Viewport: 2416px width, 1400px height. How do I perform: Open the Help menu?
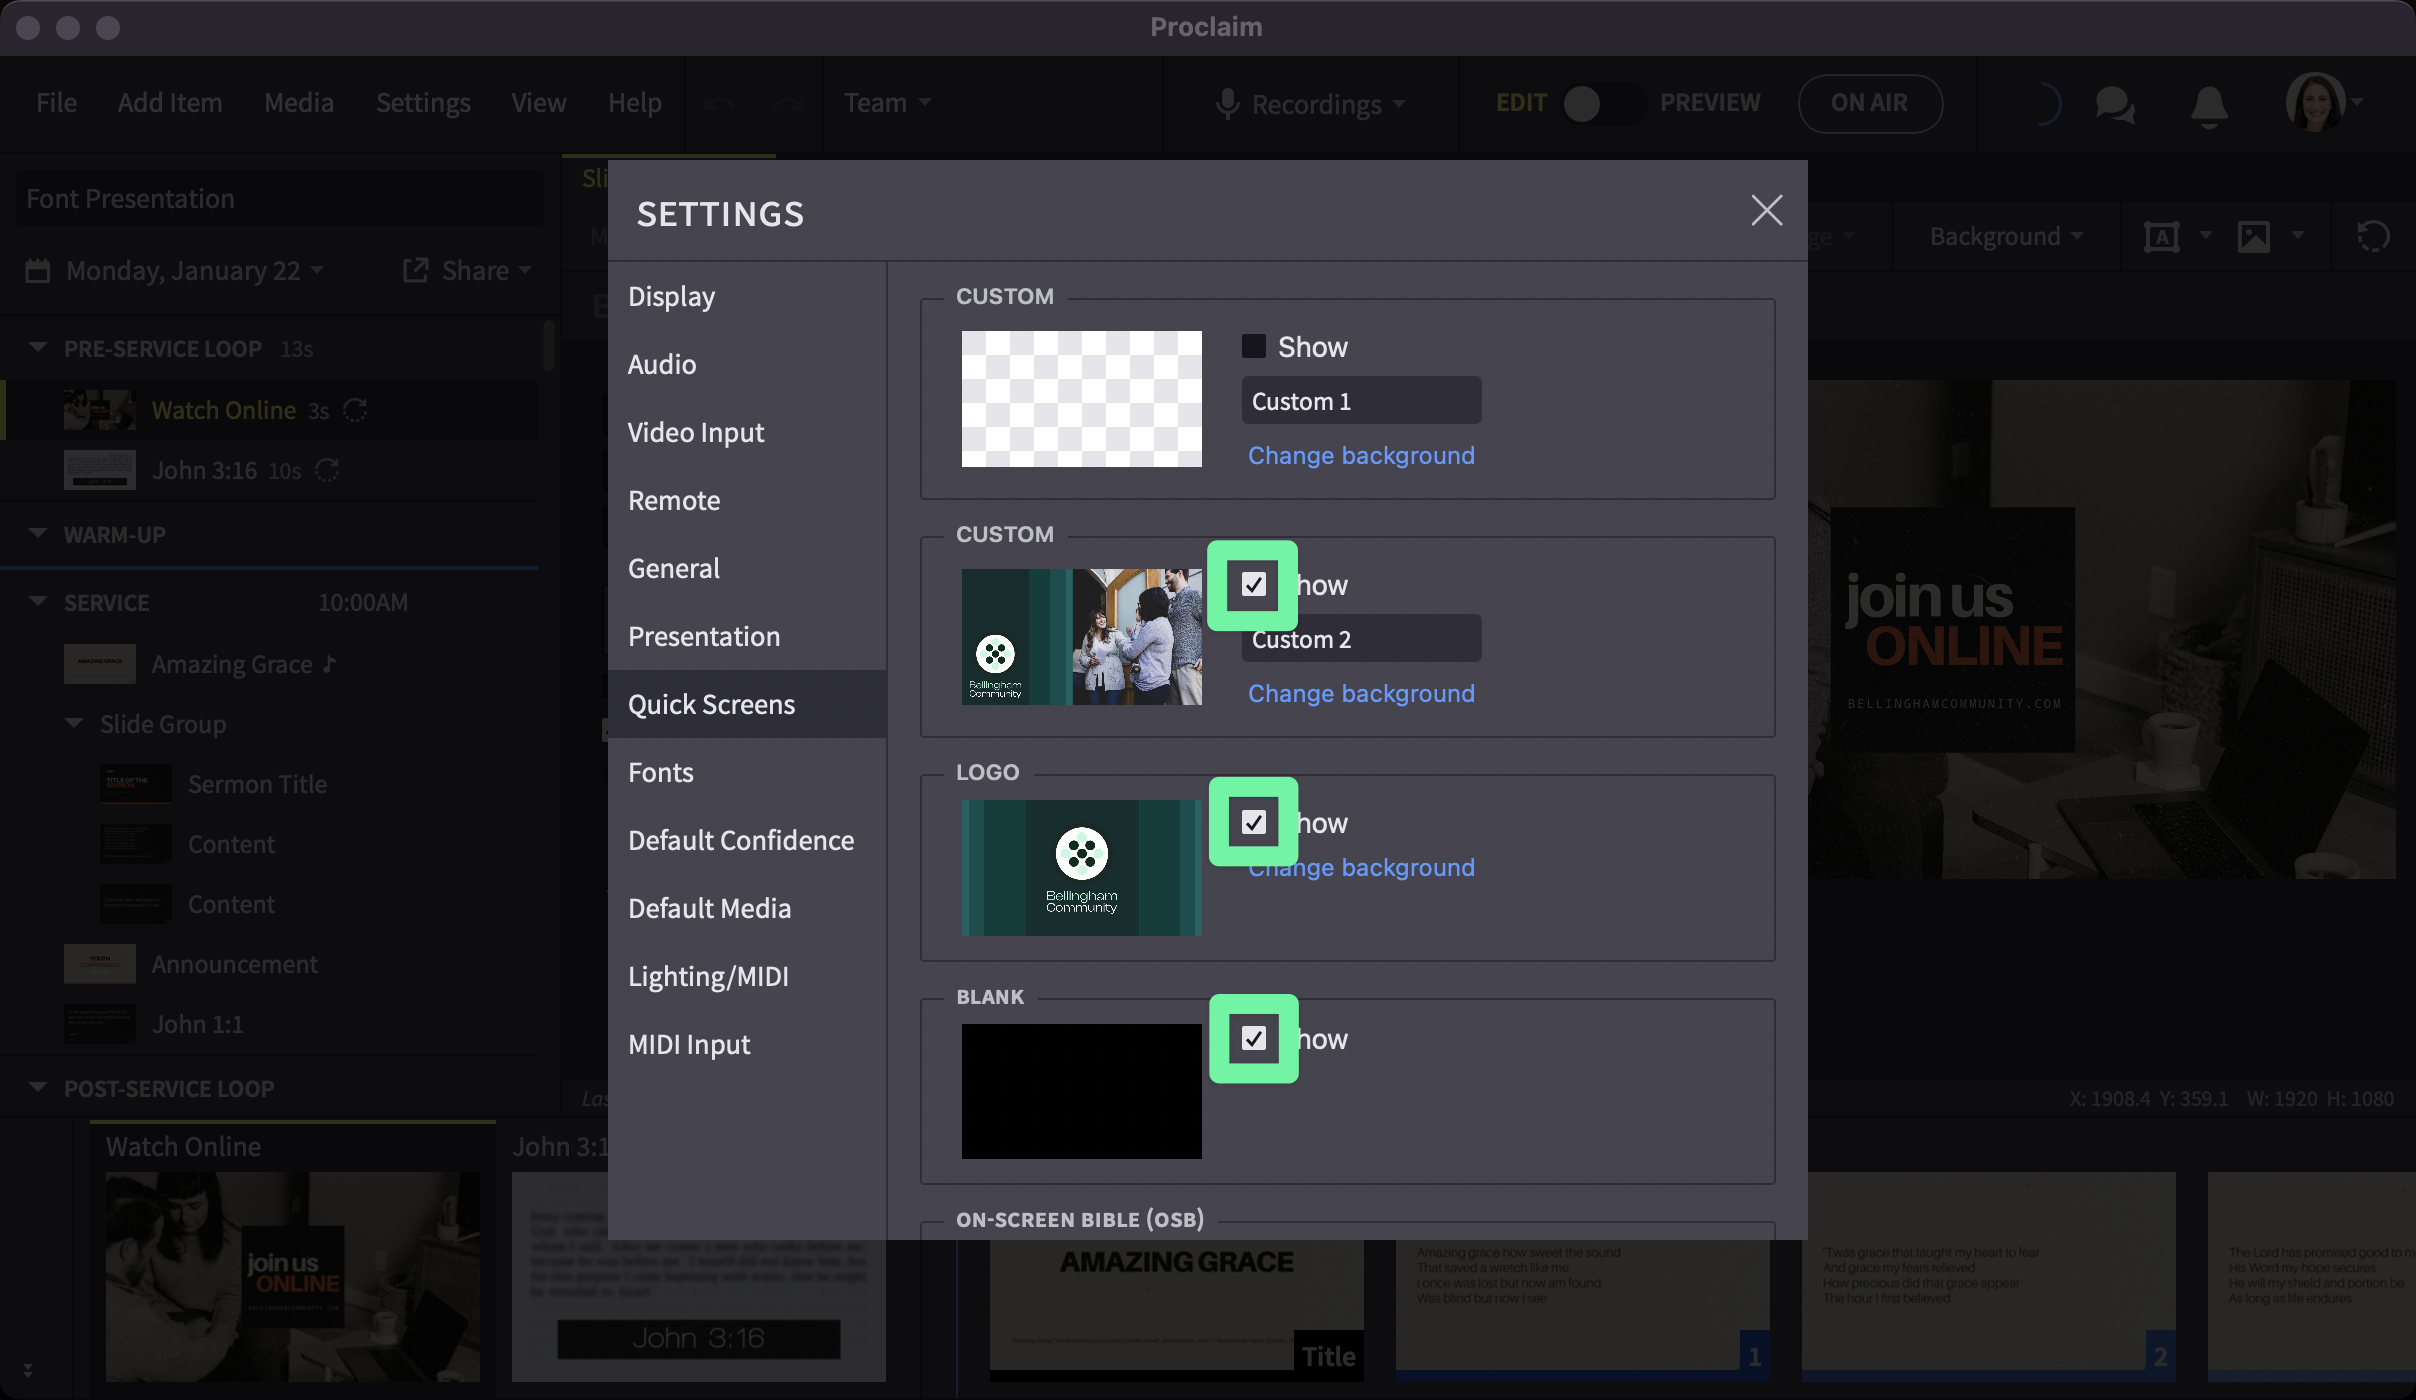click(635, 103)
